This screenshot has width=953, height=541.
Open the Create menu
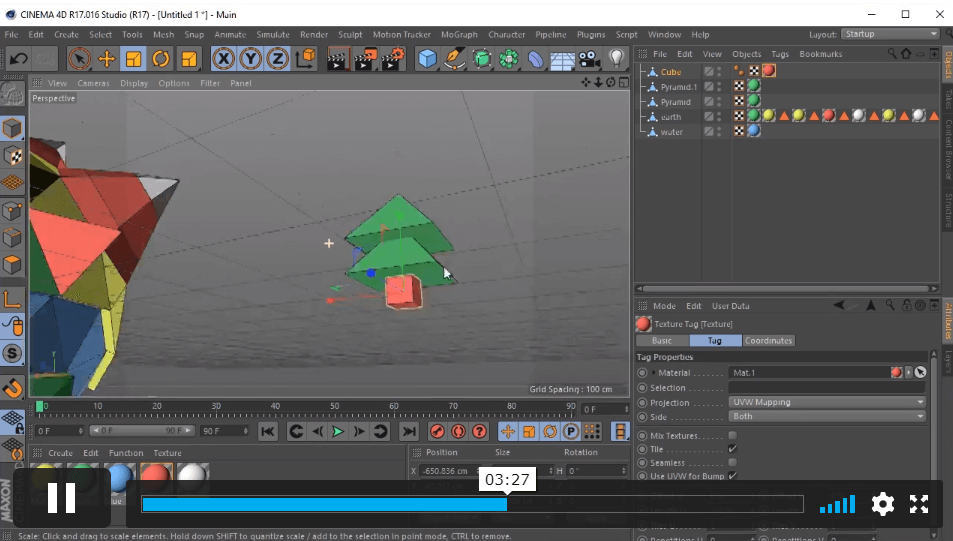(66, 35)
